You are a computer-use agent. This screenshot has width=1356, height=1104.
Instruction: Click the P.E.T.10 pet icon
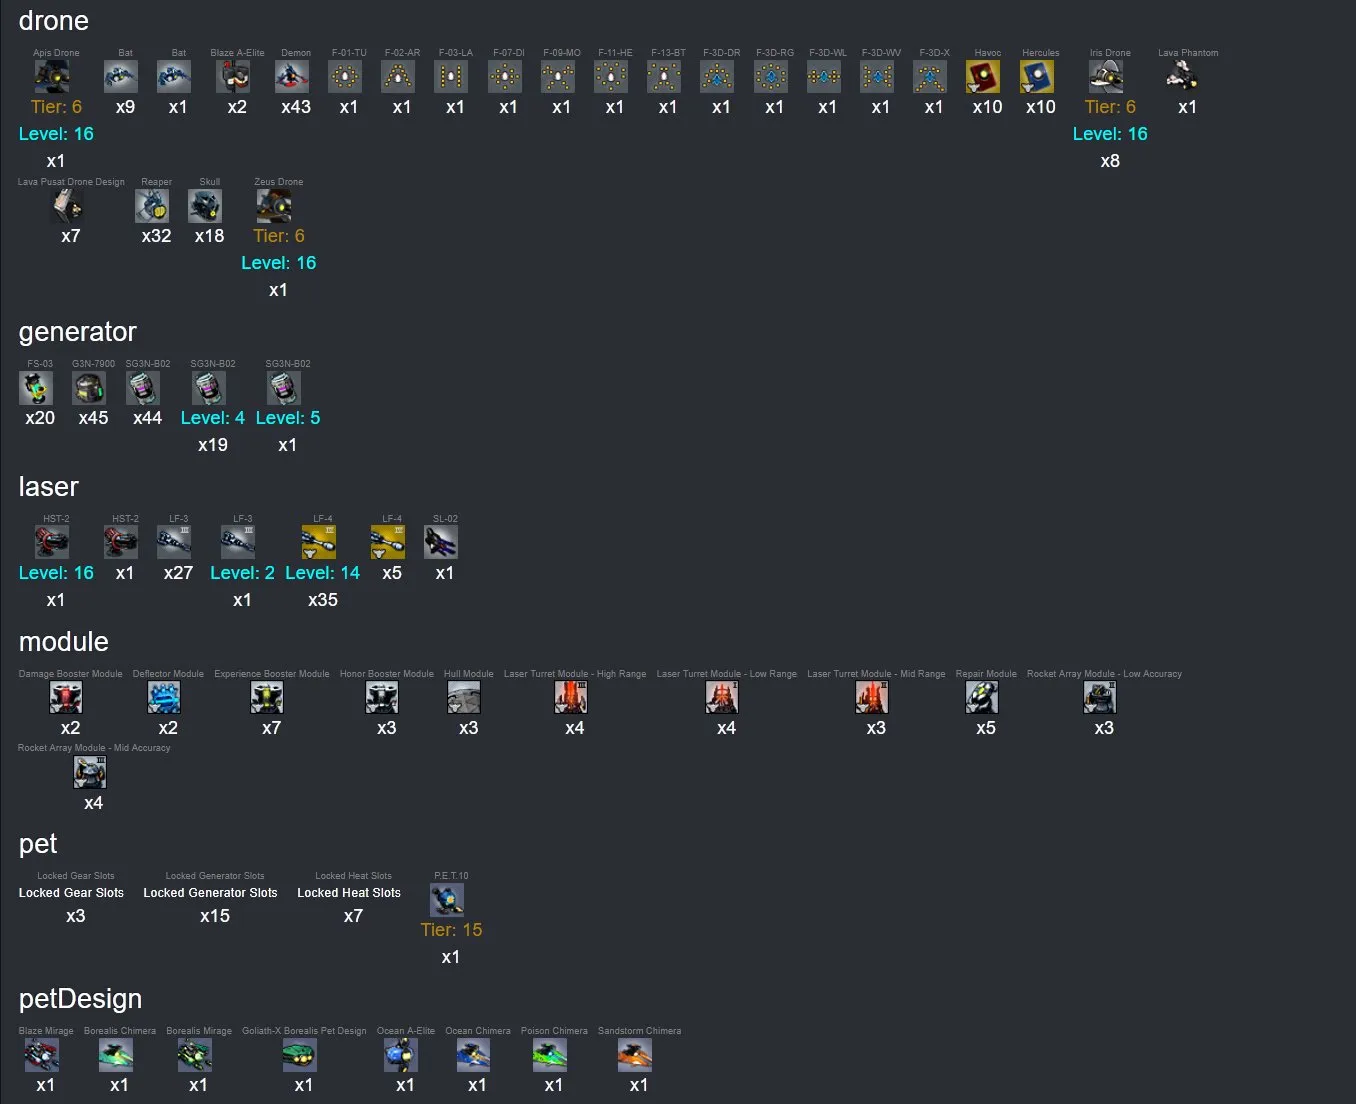click(x=447, y=900)
